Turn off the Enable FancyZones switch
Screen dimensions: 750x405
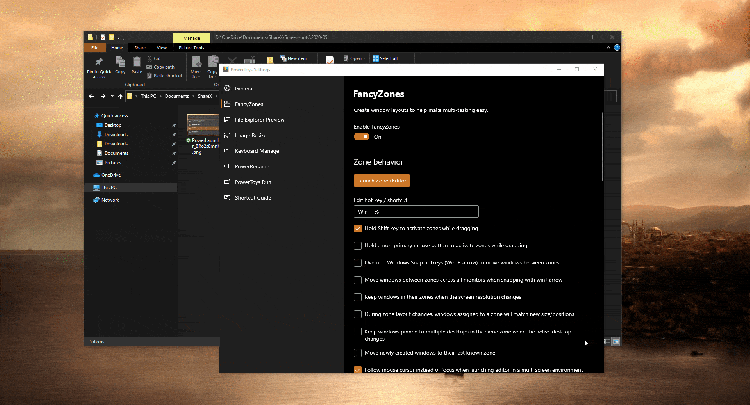[362, 137]
